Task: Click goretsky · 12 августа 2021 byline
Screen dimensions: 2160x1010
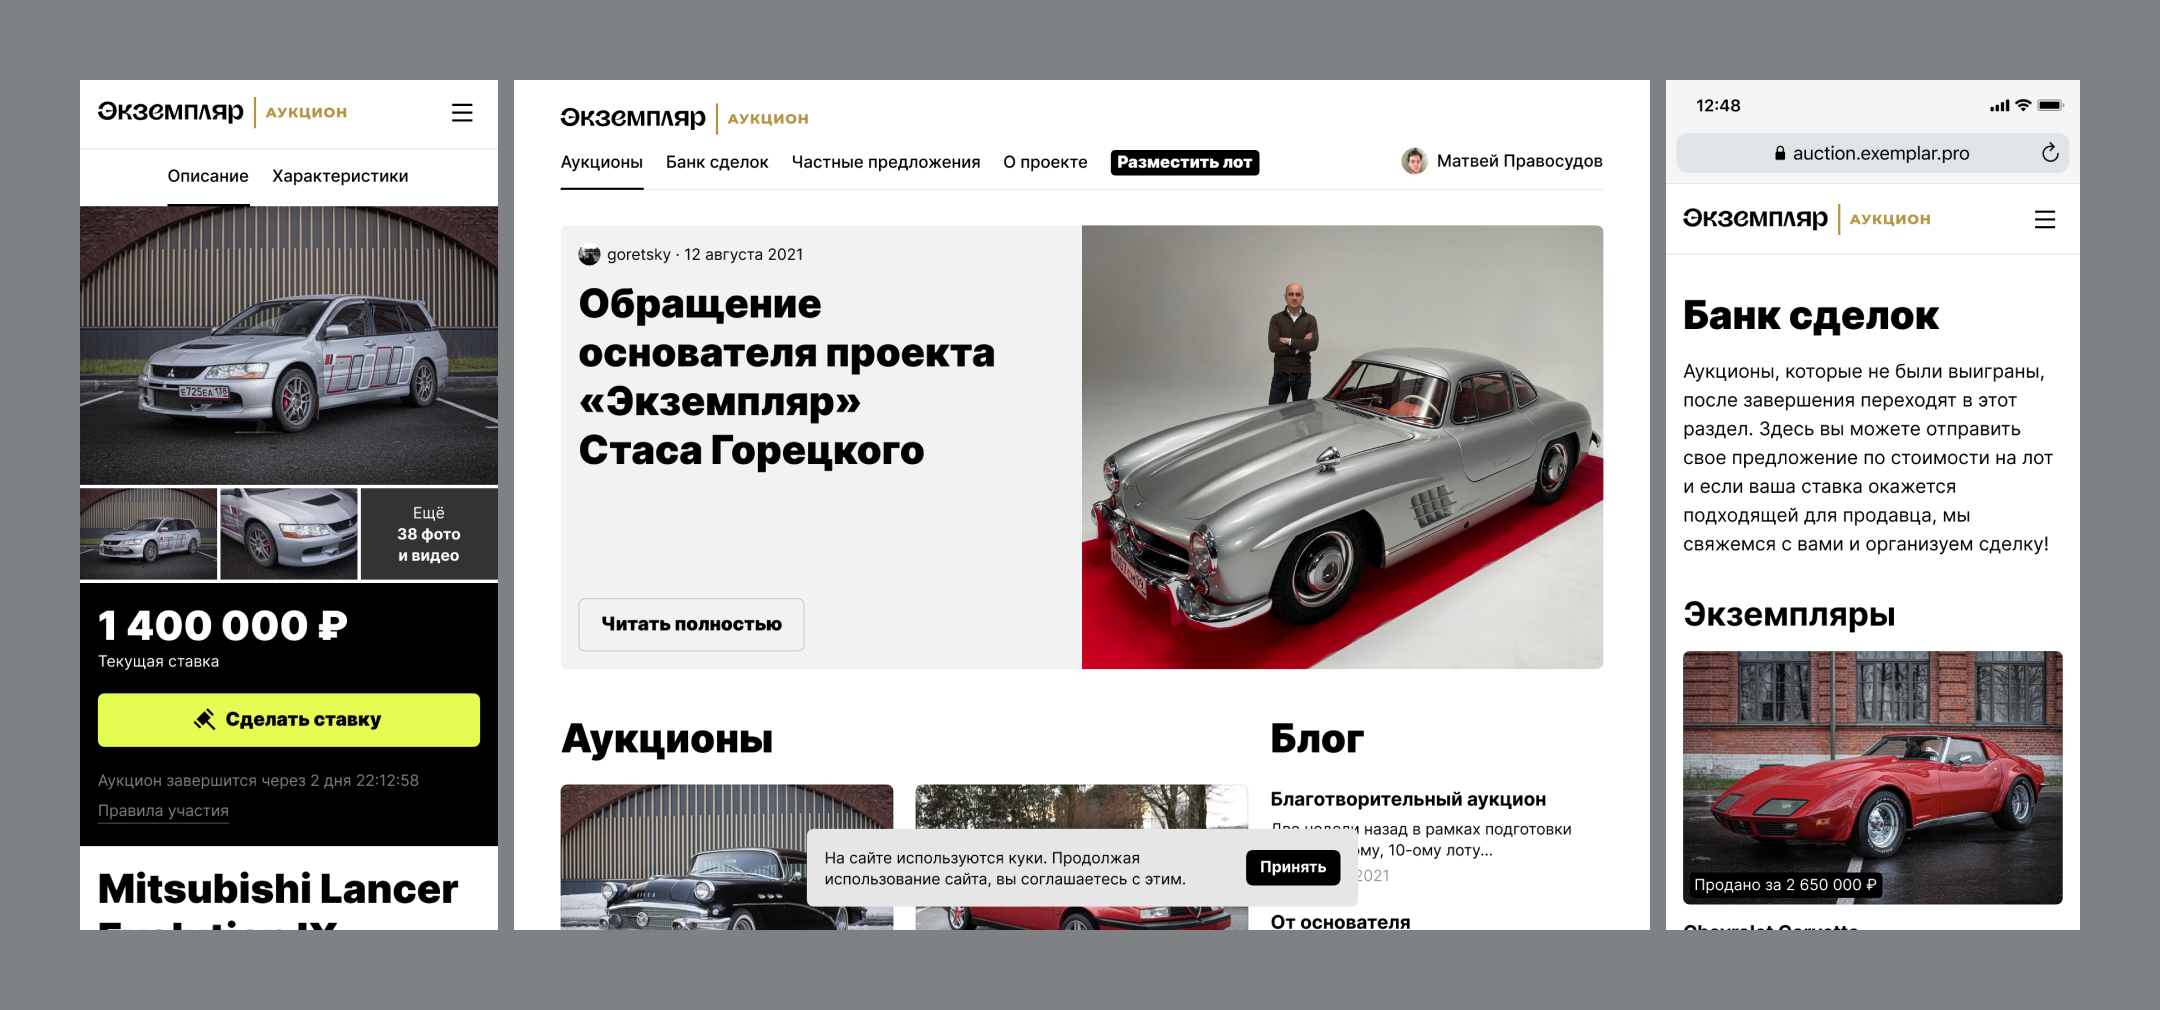Action: click(705, 255)
